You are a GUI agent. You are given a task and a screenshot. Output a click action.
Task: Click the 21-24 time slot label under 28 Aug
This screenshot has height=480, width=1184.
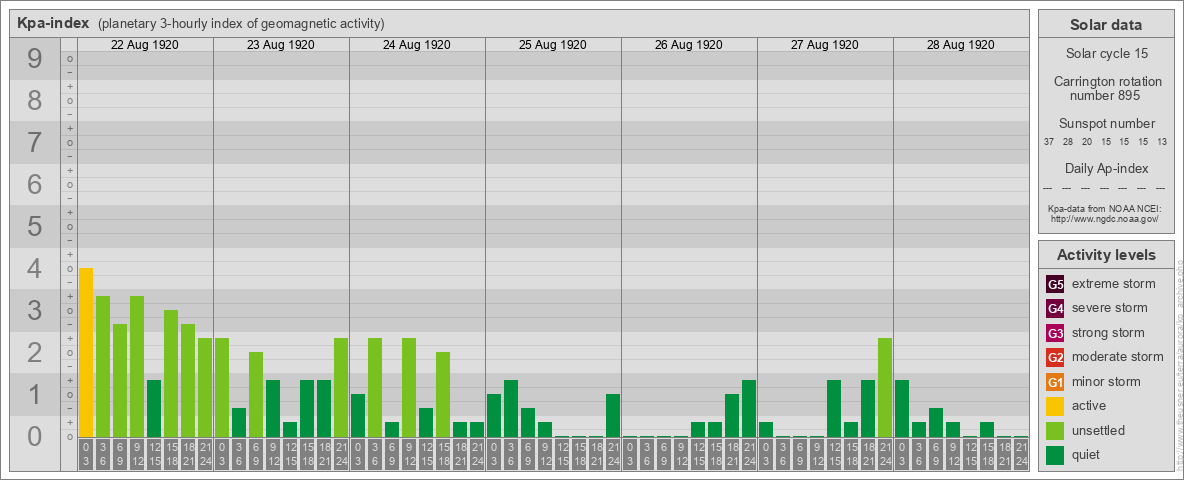[1021, 455]
